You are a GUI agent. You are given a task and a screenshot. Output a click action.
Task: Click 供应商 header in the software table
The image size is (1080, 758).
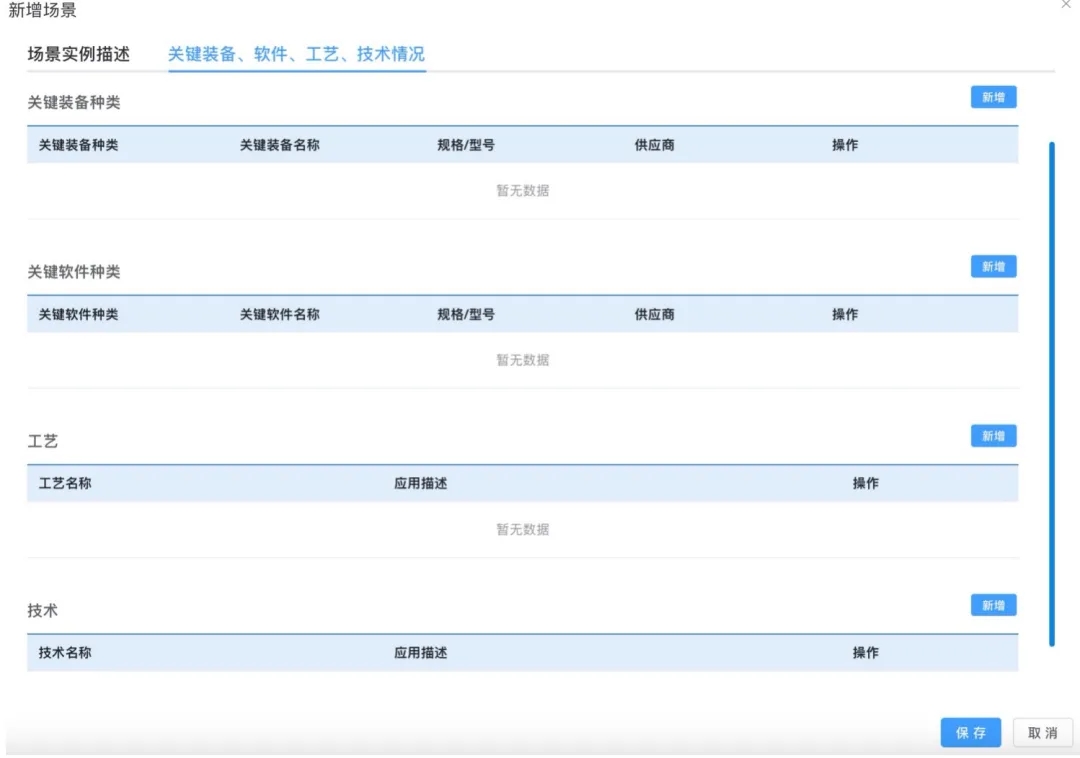654,314
